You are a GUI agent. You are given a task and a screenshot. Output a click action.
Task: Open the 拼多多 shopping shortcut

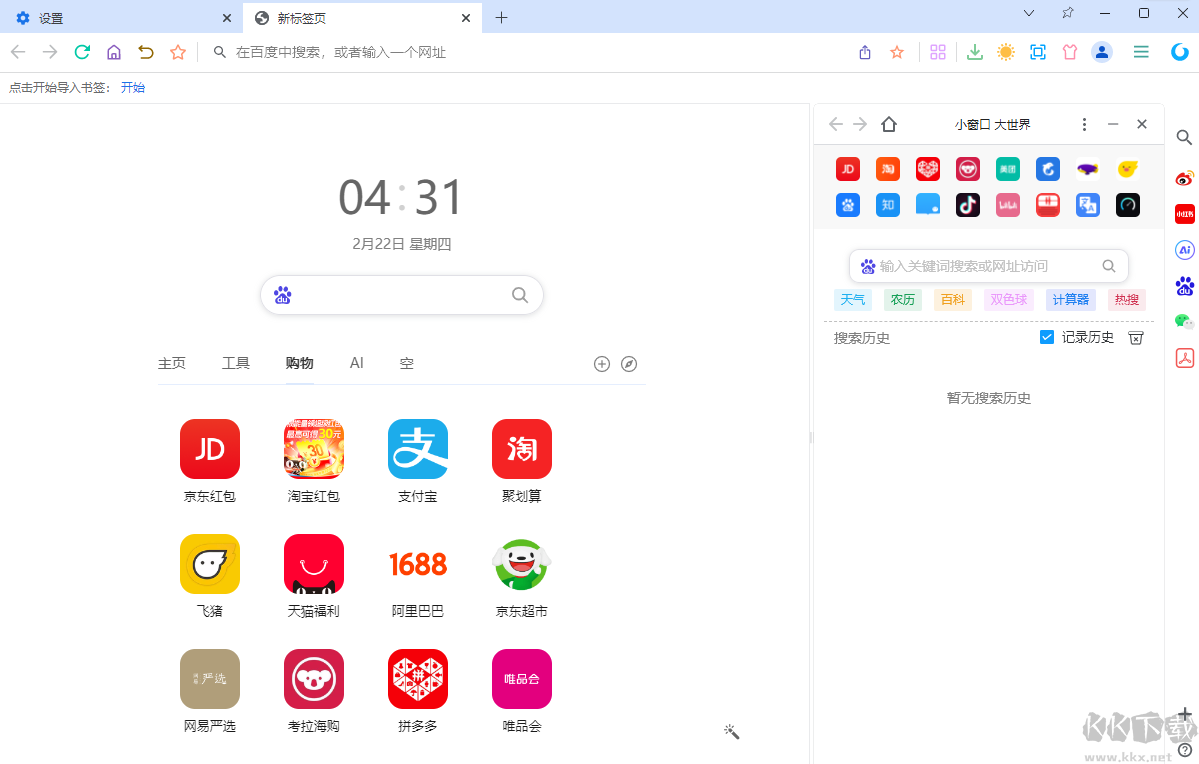[x=417, y=679]
